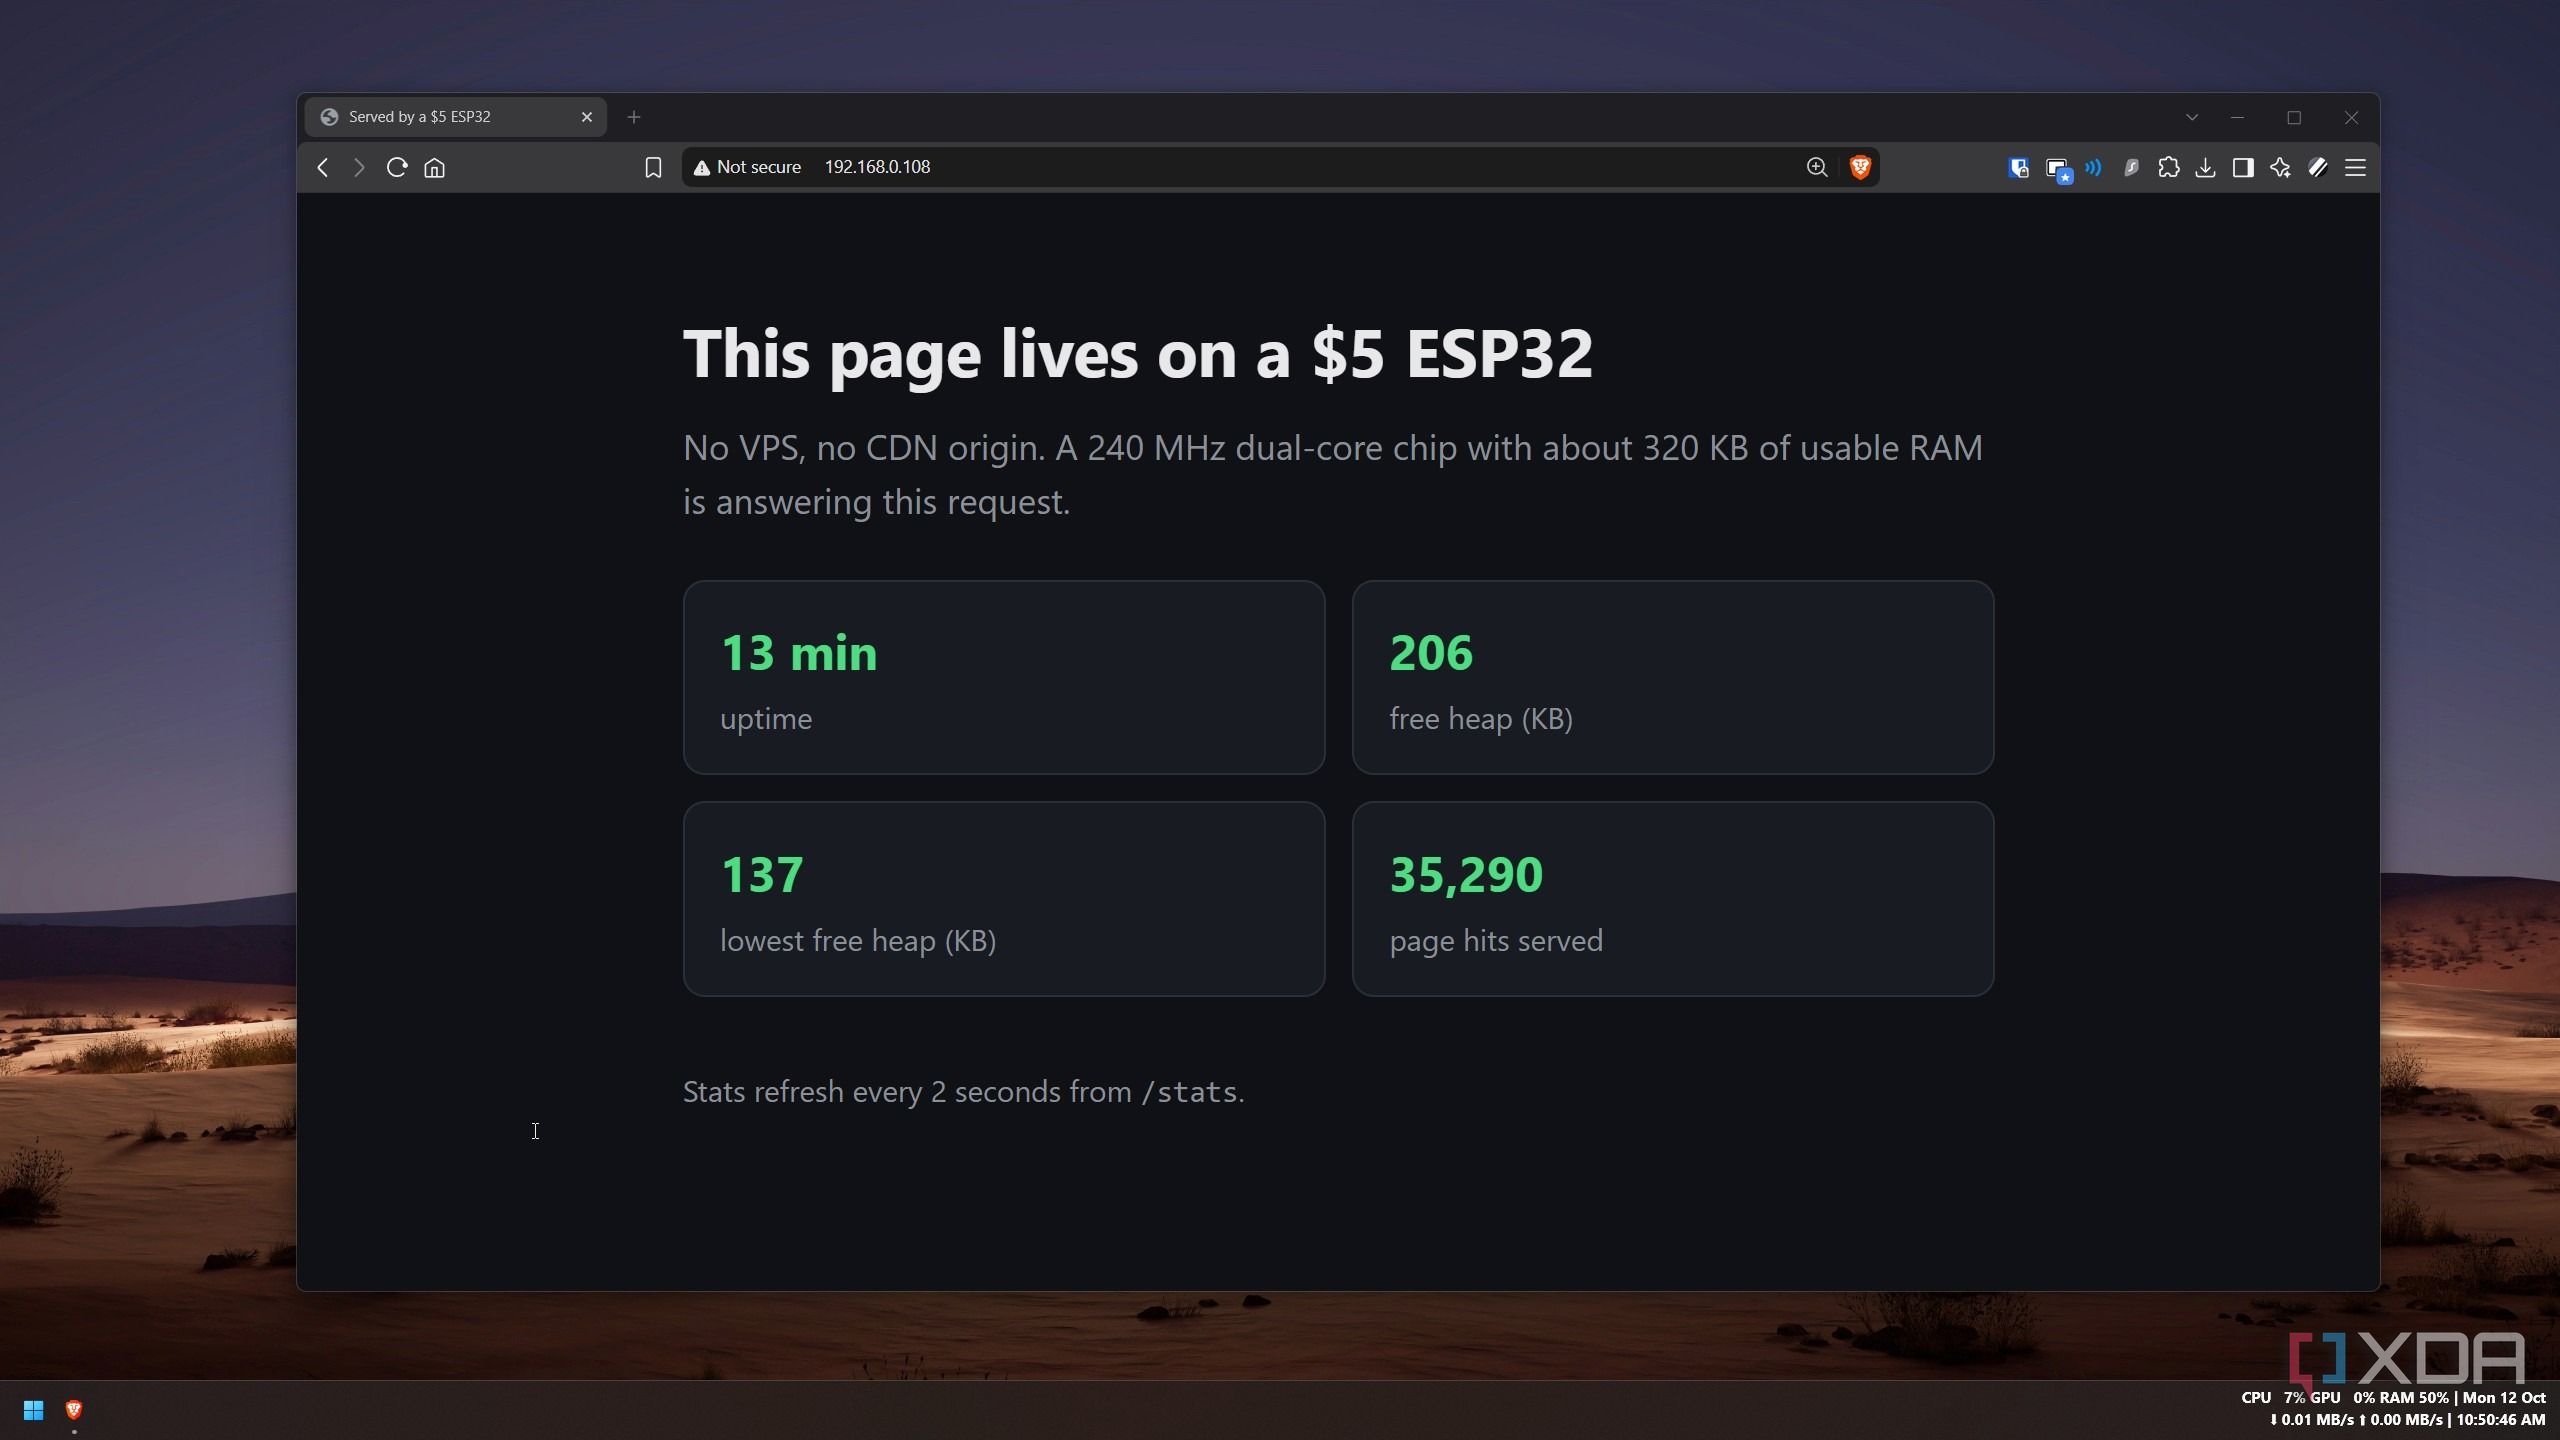Reload the ESP32 page

(397, 167)
